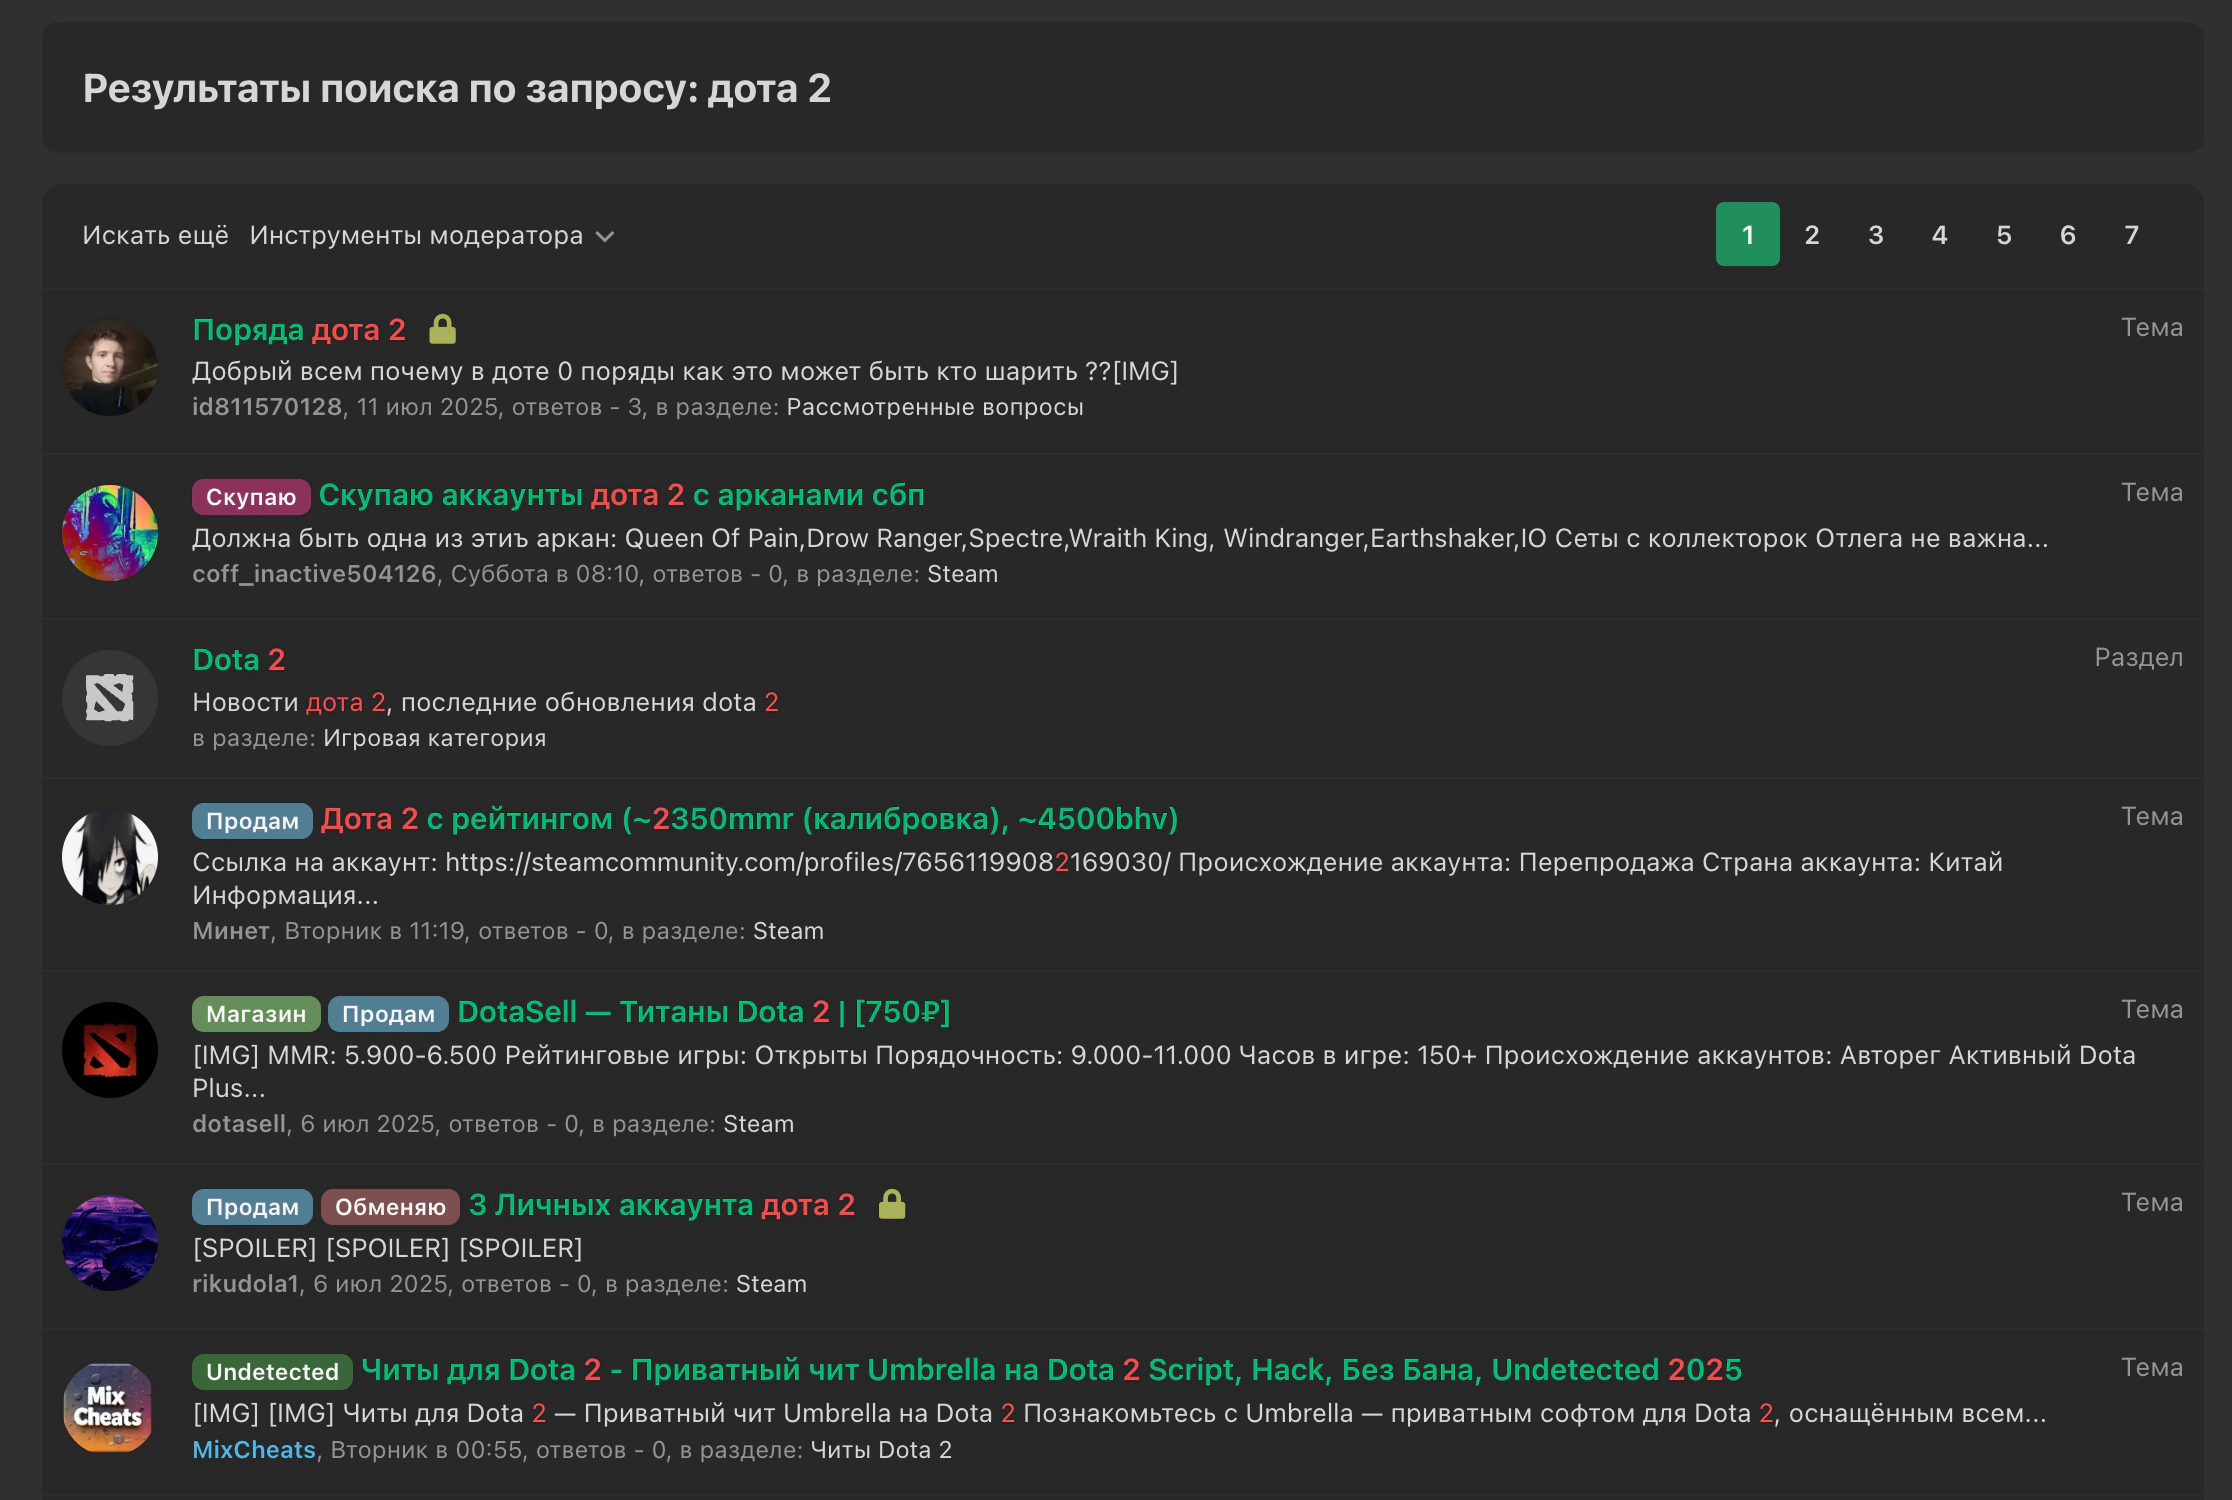Click the Обменяю prefix tag
Image resolution: width=2232 pixels, height=1500 pixels.
[390, 1207]
